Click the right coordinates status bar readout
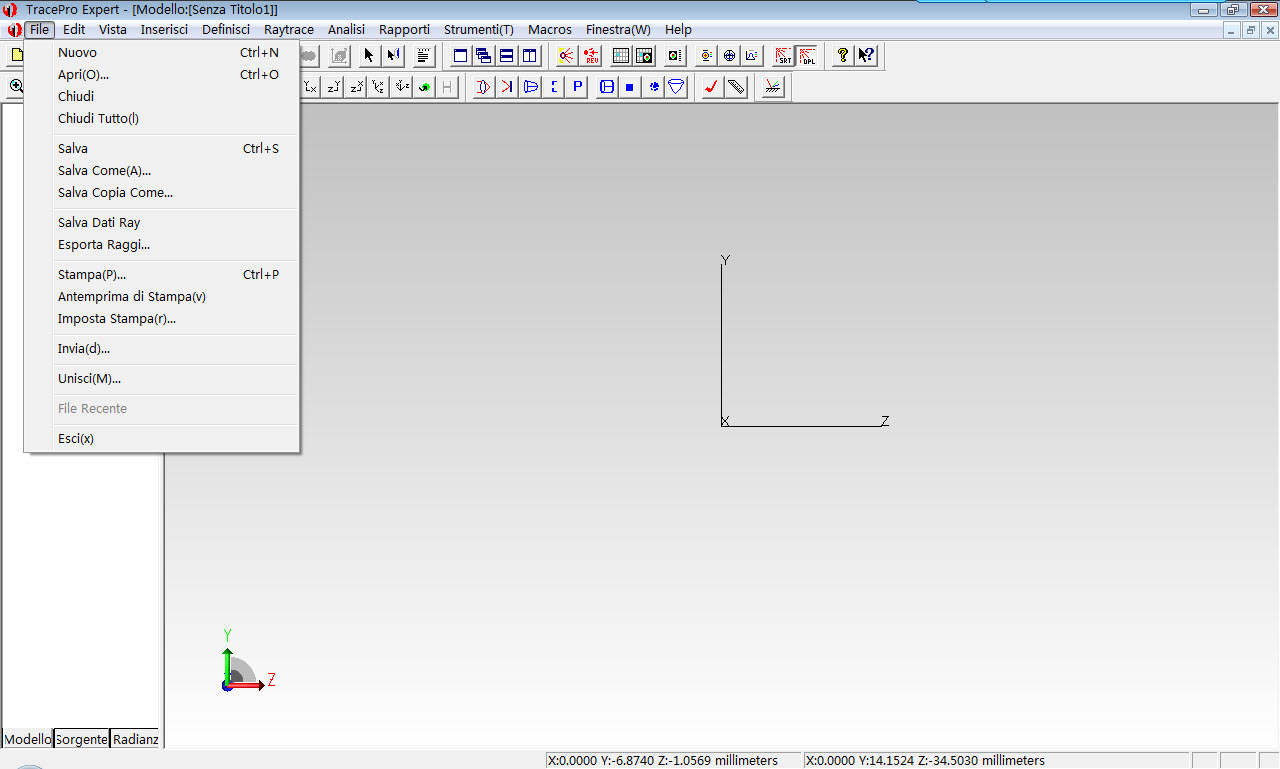The width and height of the screenshot is (1280, 769). [996, 760]
